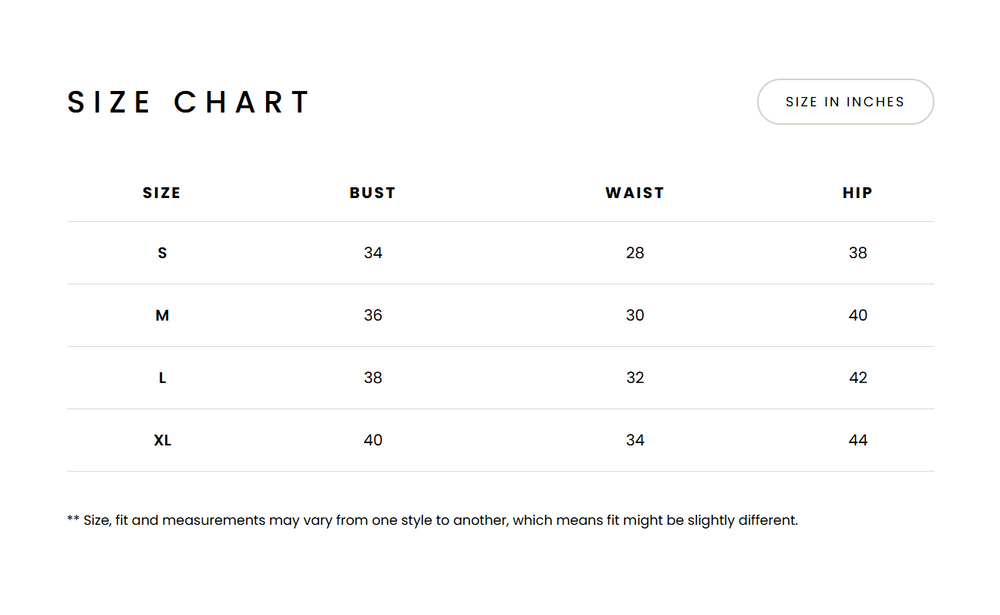Select the M size row label
The height and width of the screenshot is (615, 1000).
(x=162, y=316)
